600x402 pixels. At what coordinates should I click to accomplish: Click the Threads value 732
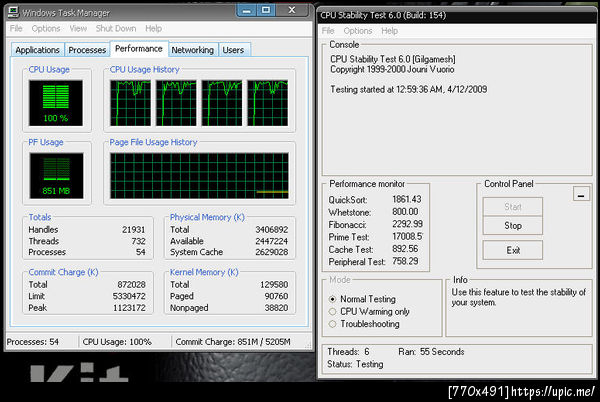(x=138, y=241)
